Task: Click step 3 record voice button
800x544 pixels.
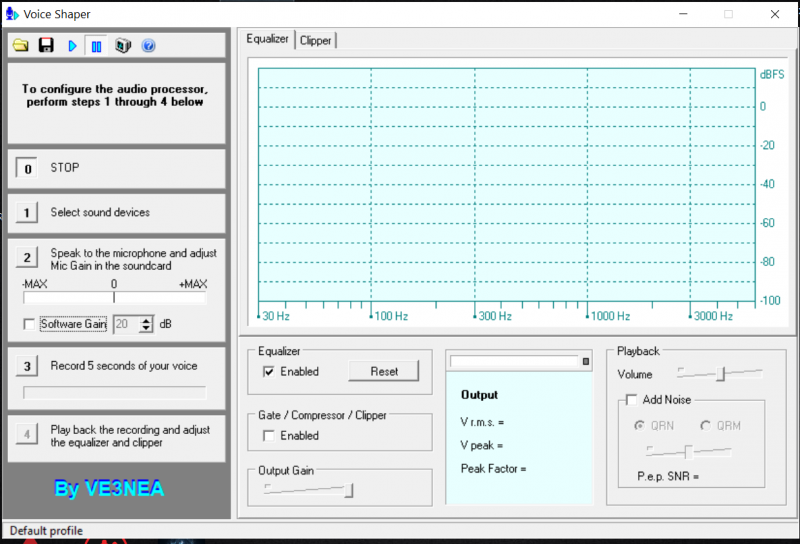Action: click(27, 366)
